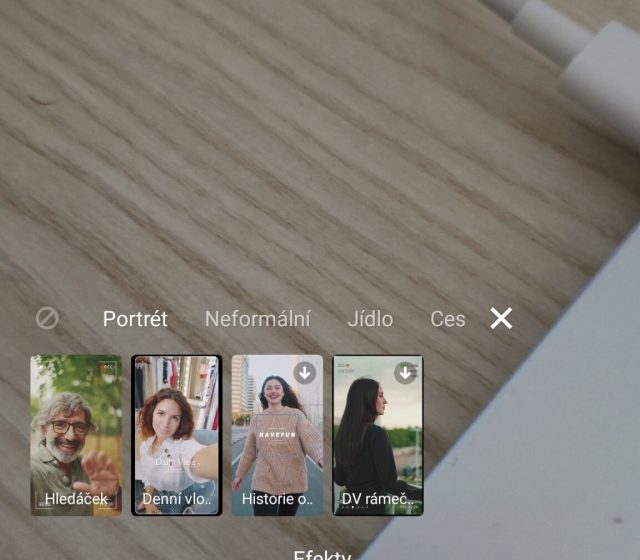The width and height of the screenshot is (640, 560).
Task: Click the "Historie o.." caption text
Action: (277, 498)
